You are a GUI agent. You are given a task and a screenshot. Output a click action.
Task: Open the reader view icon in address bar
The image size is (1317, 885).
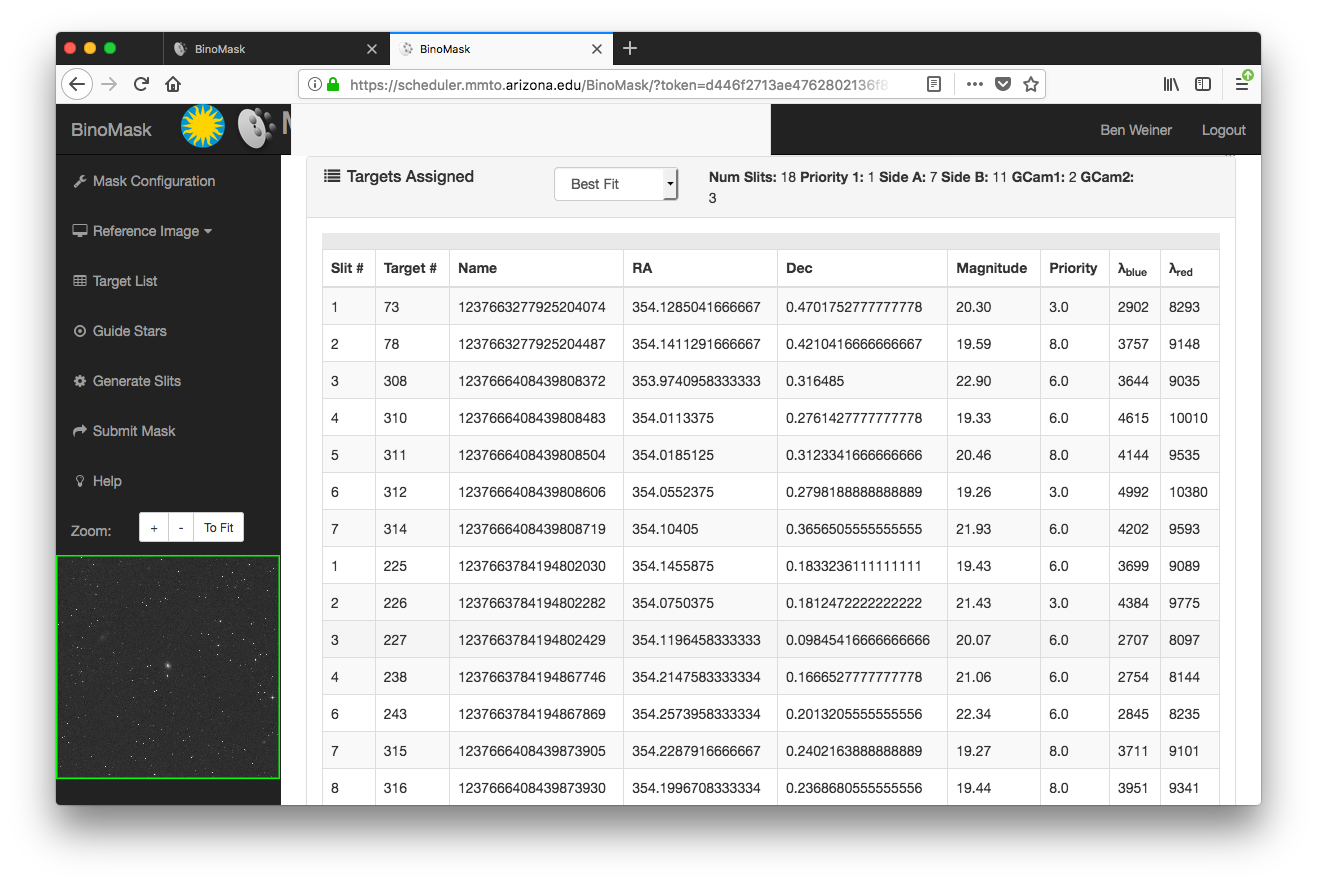[x=934, y=85]
